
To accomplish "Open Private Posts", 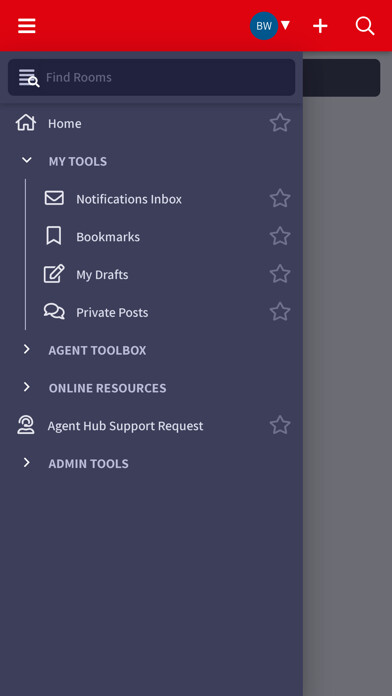I will coord(112,312).
